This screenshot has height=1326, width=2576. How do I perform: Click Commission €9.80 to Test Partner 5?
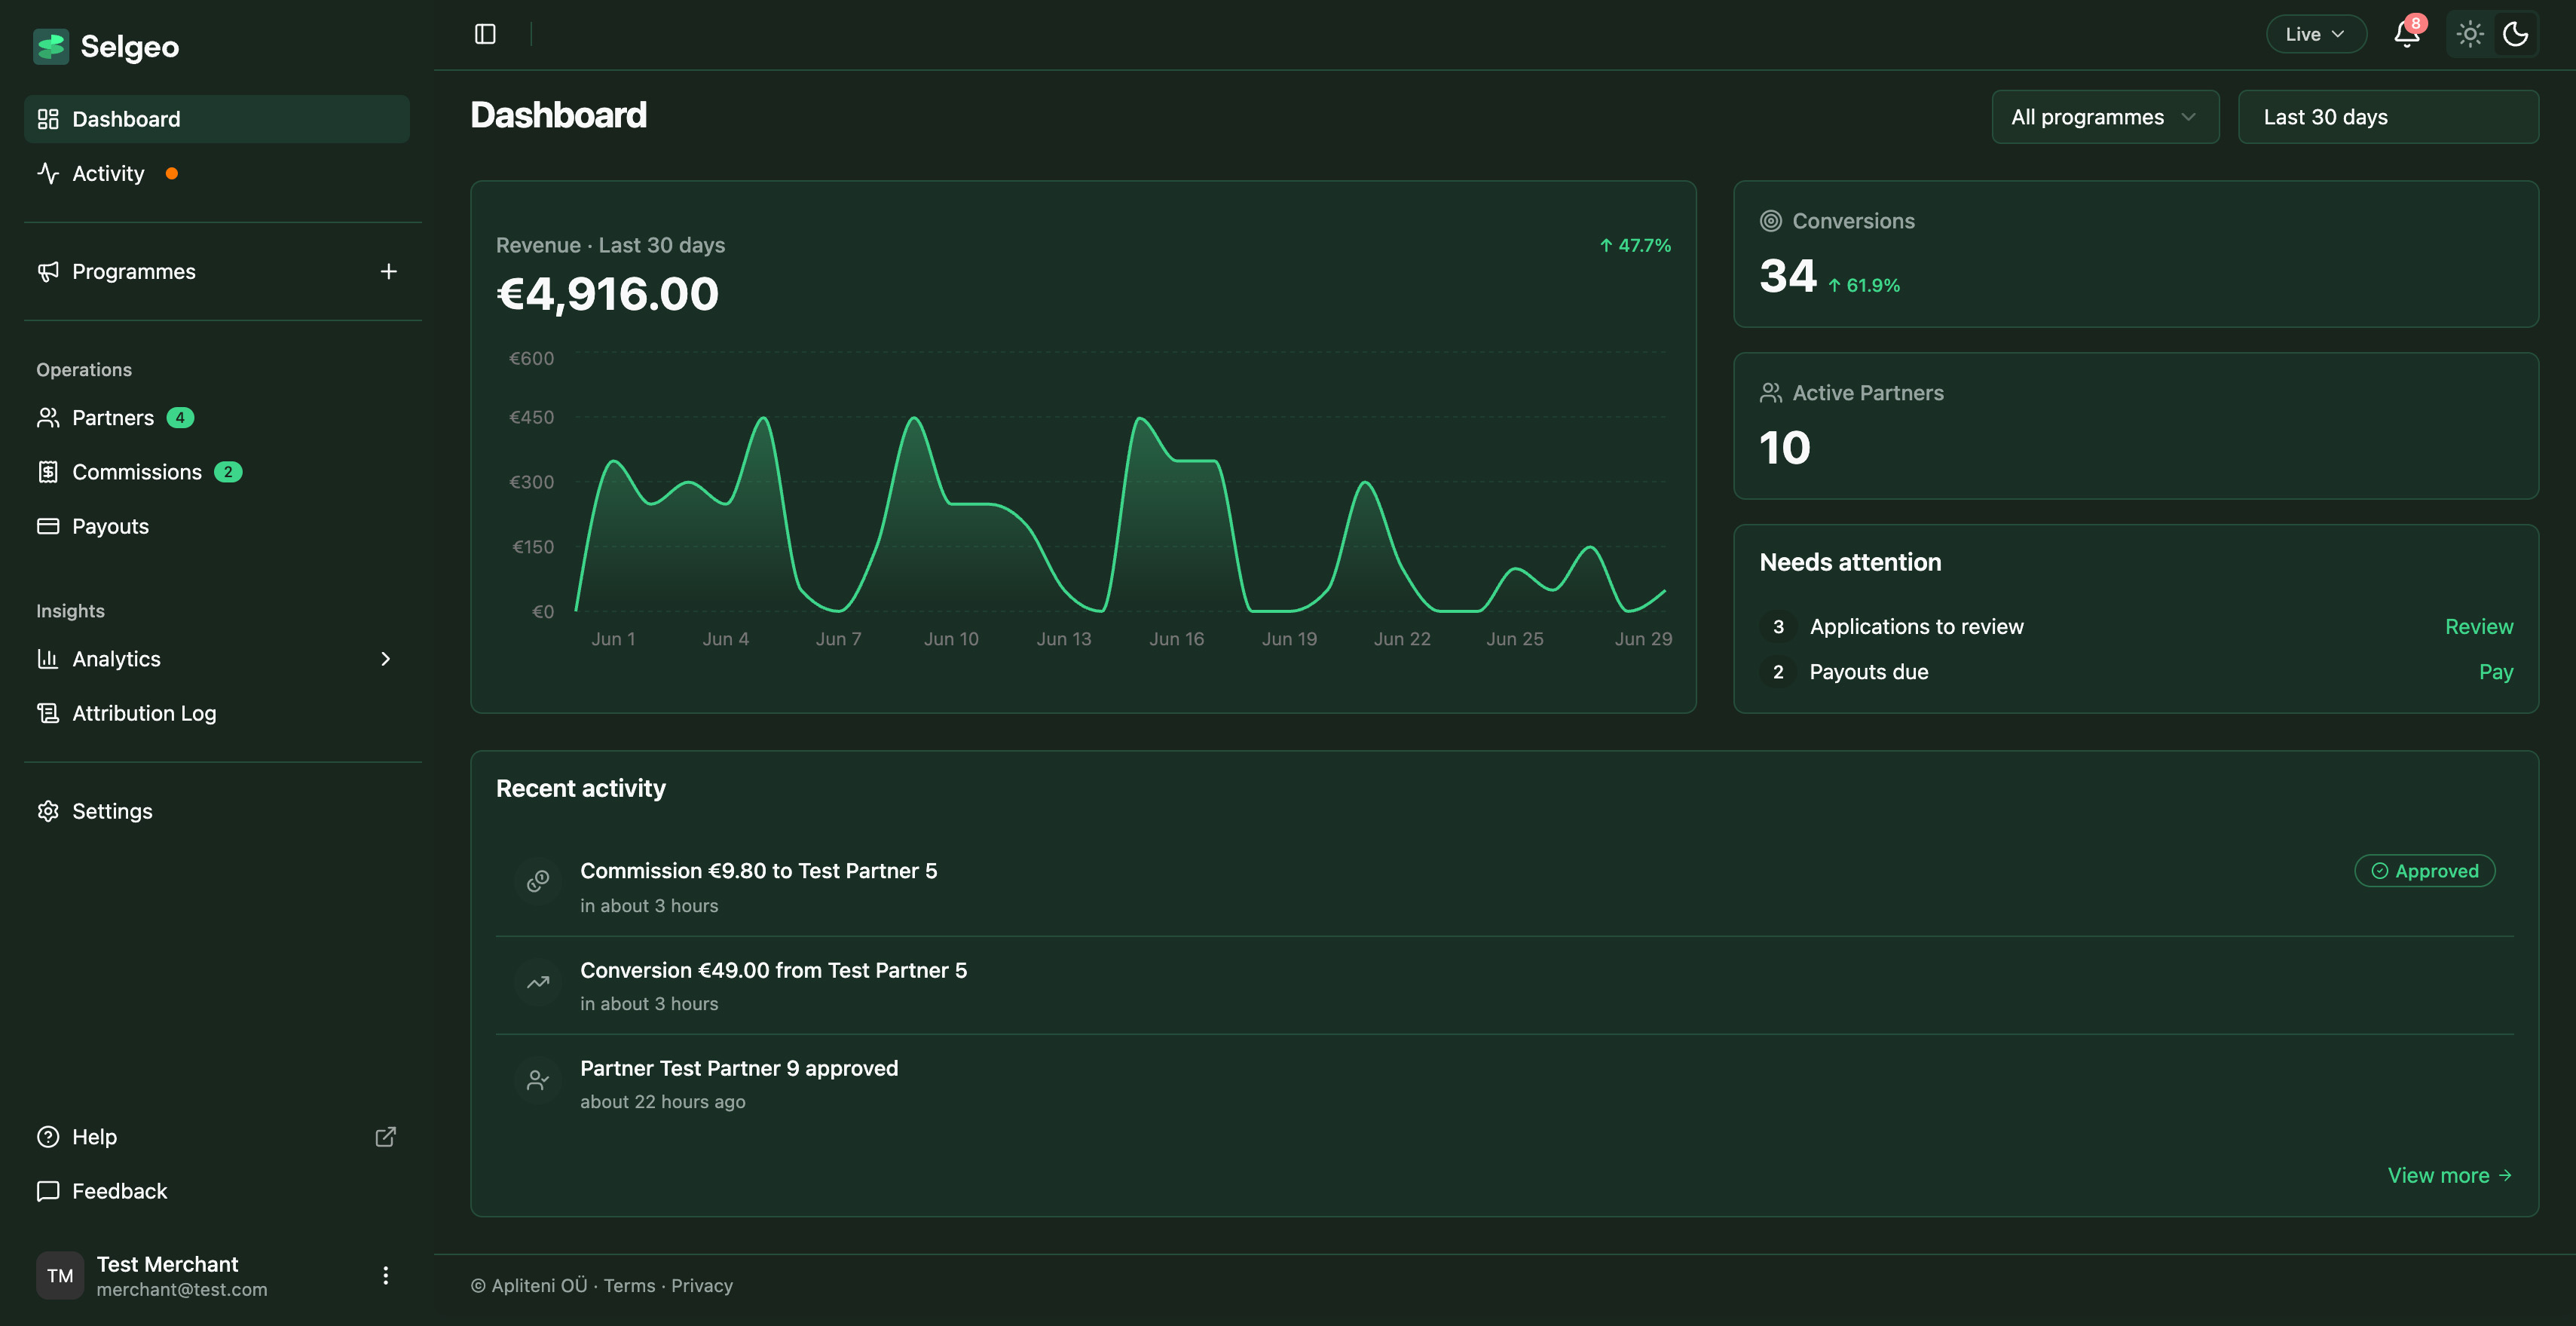click(758, 871)
